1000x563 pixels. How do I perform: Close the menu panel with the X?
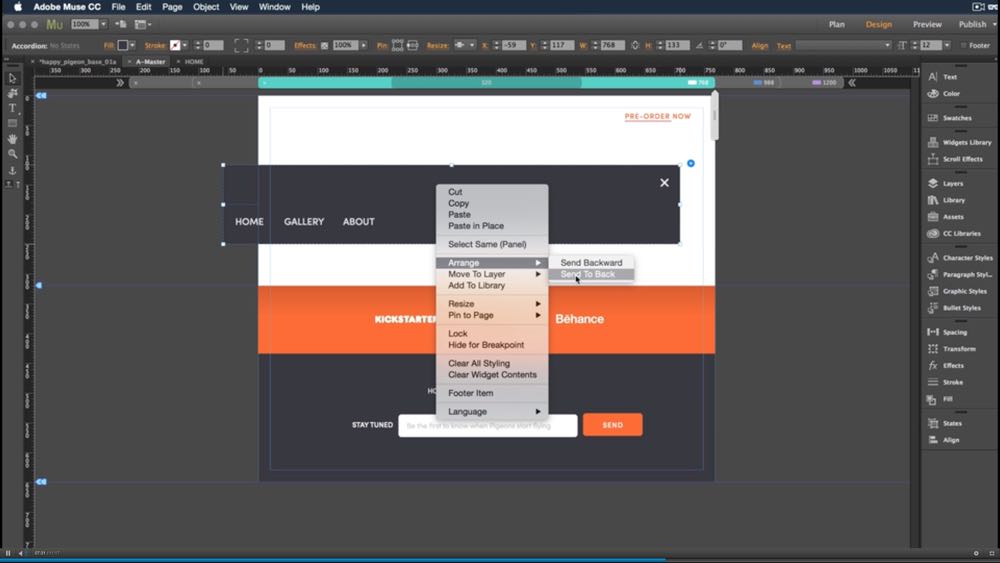[664, 183]
